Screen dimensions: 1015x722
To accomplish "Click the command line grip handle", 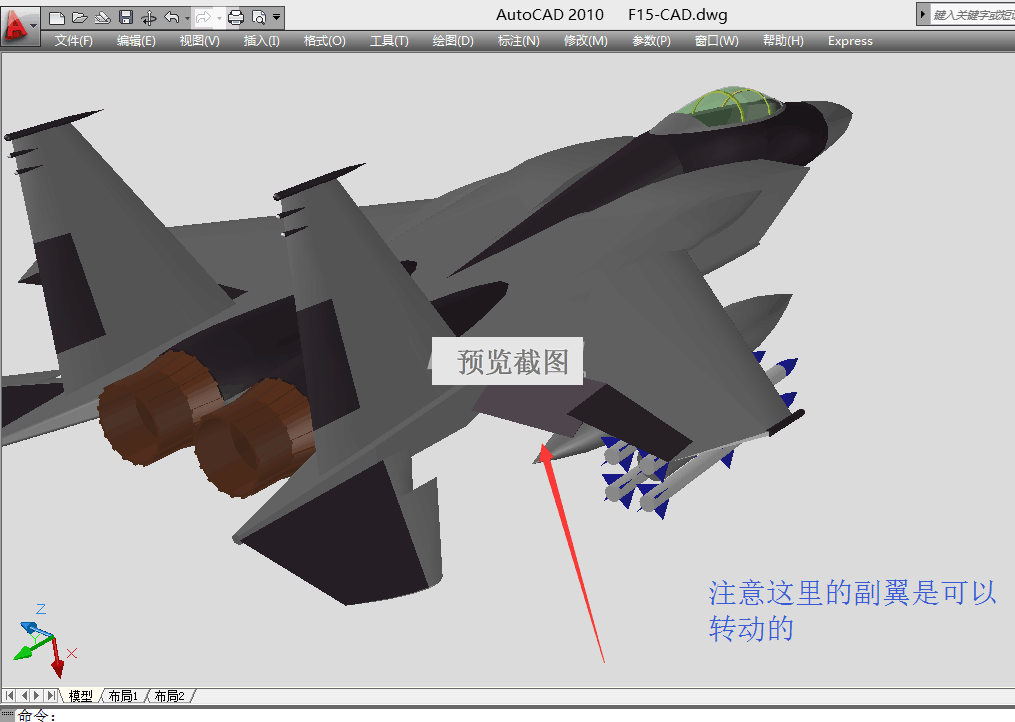I will pyautogui.click(x=8, y=714).
